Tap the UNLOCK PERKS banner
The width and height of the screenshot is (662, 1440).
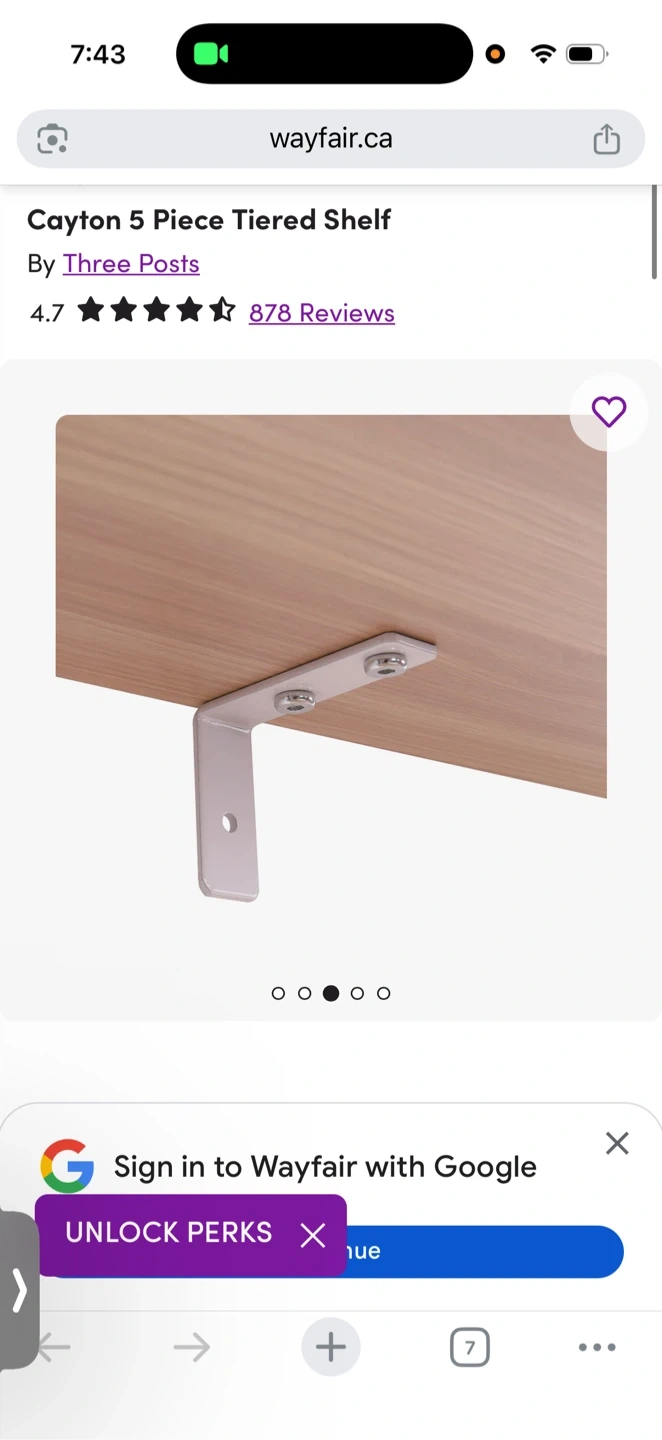tap(169, 1232)
